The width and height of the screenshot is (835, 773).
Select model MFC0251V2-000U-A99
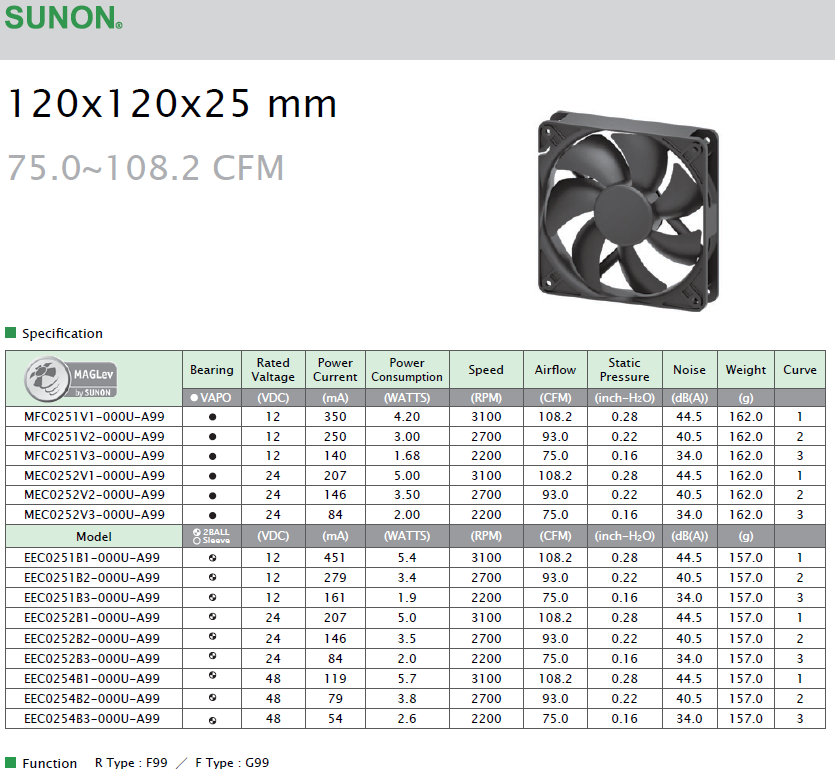[94, 437]
